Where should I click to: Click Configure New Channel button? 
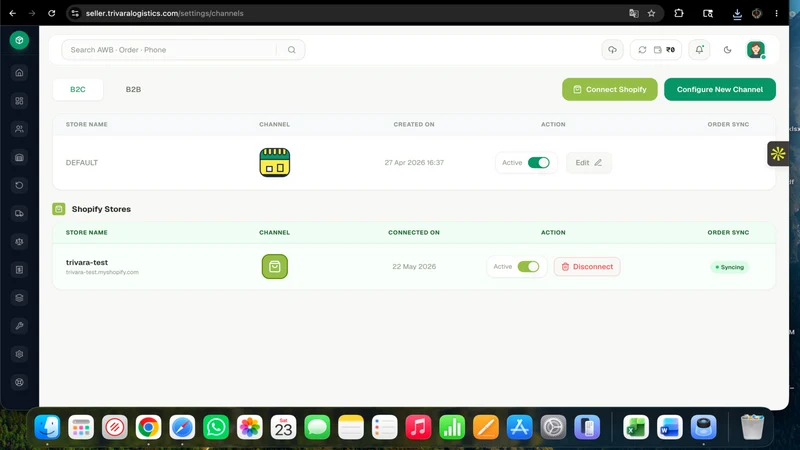click(x=720, y=89)
